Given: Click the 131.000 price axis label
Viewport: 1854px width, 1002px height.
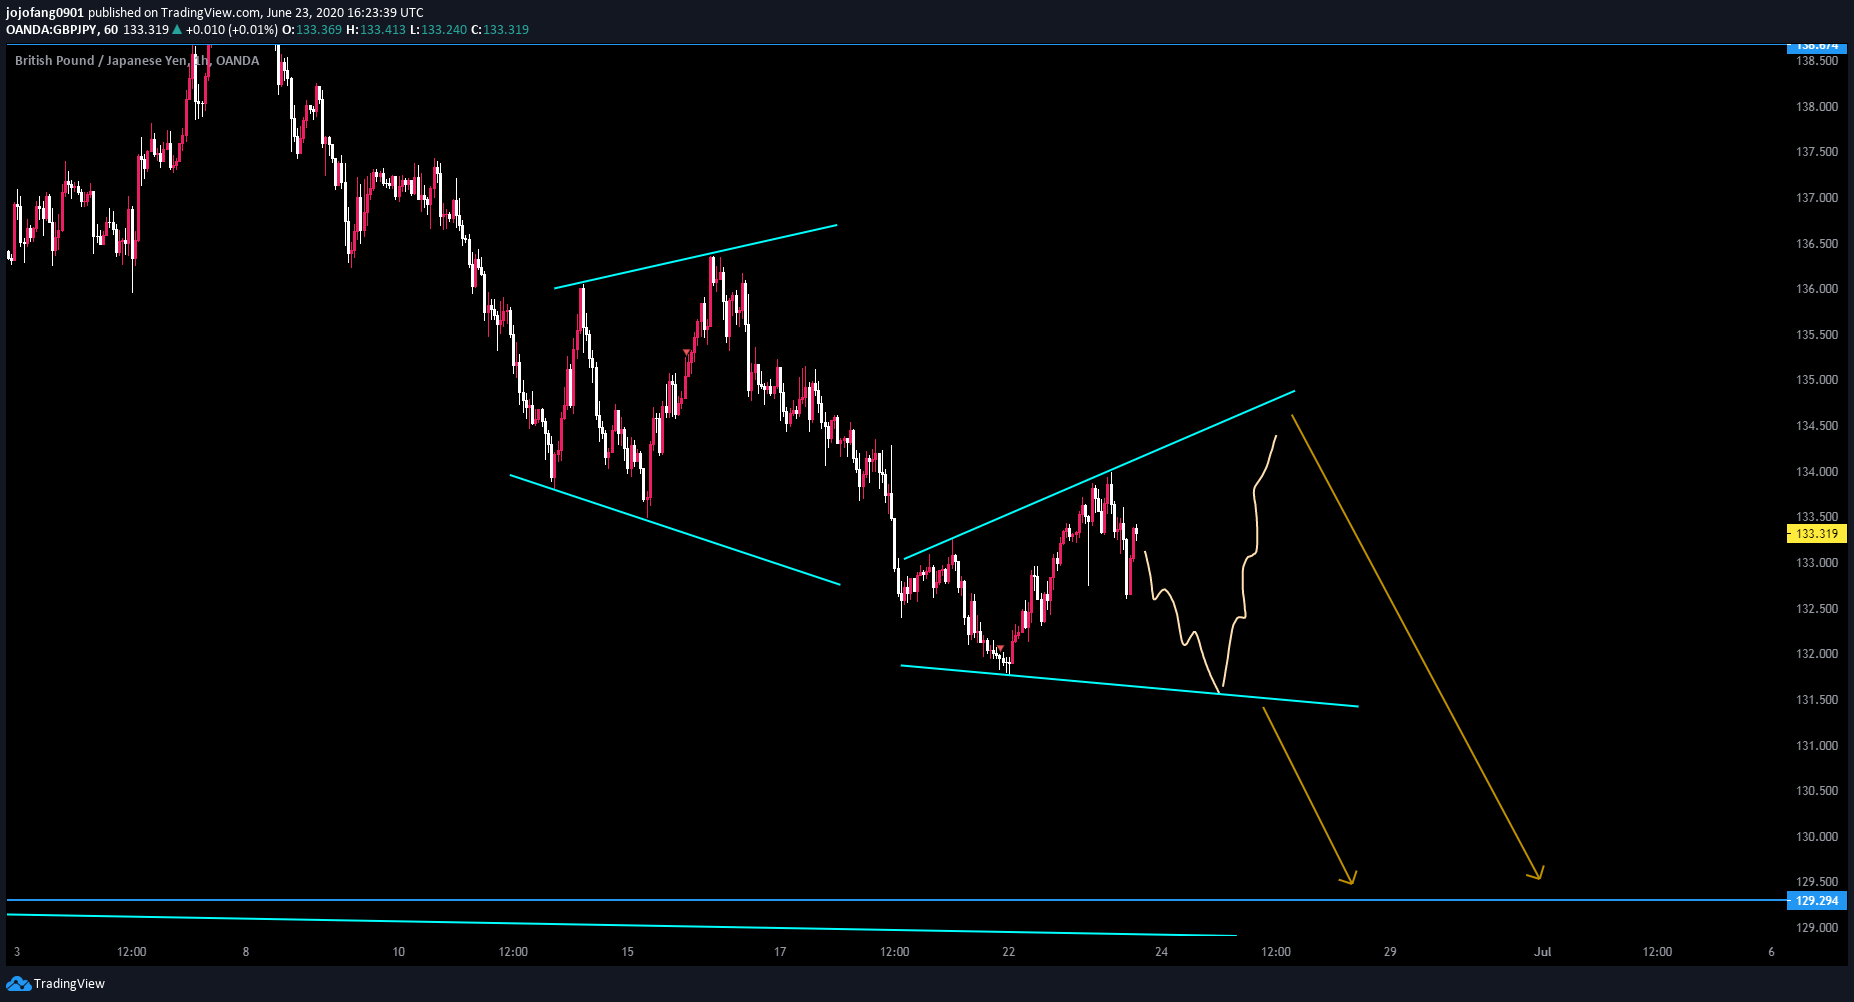Looking at the screenshot, I should (x=1817, y=746).
